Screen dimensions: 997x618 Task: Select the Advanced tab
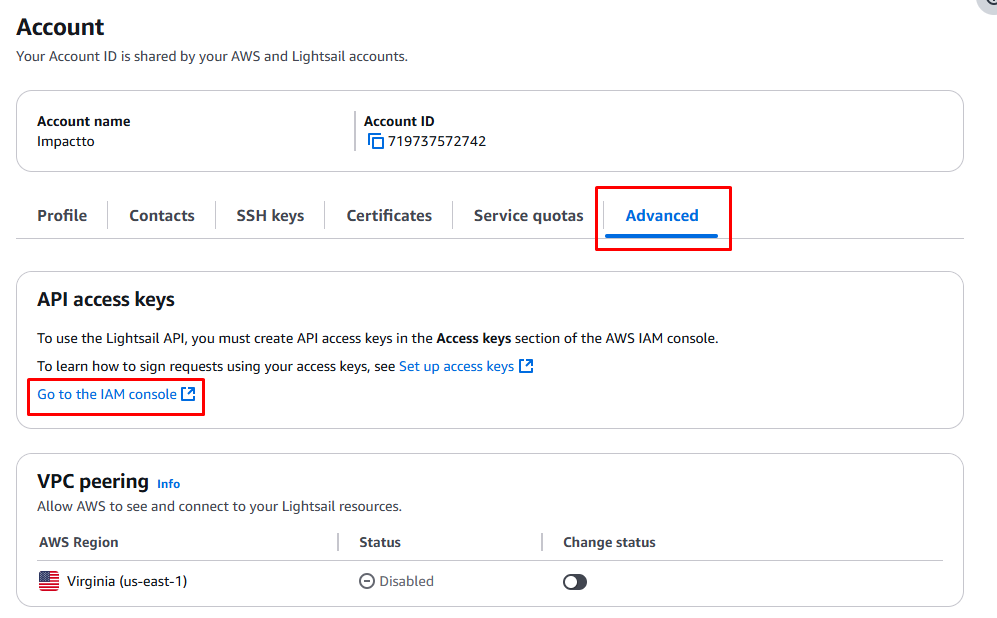(662, 216)
